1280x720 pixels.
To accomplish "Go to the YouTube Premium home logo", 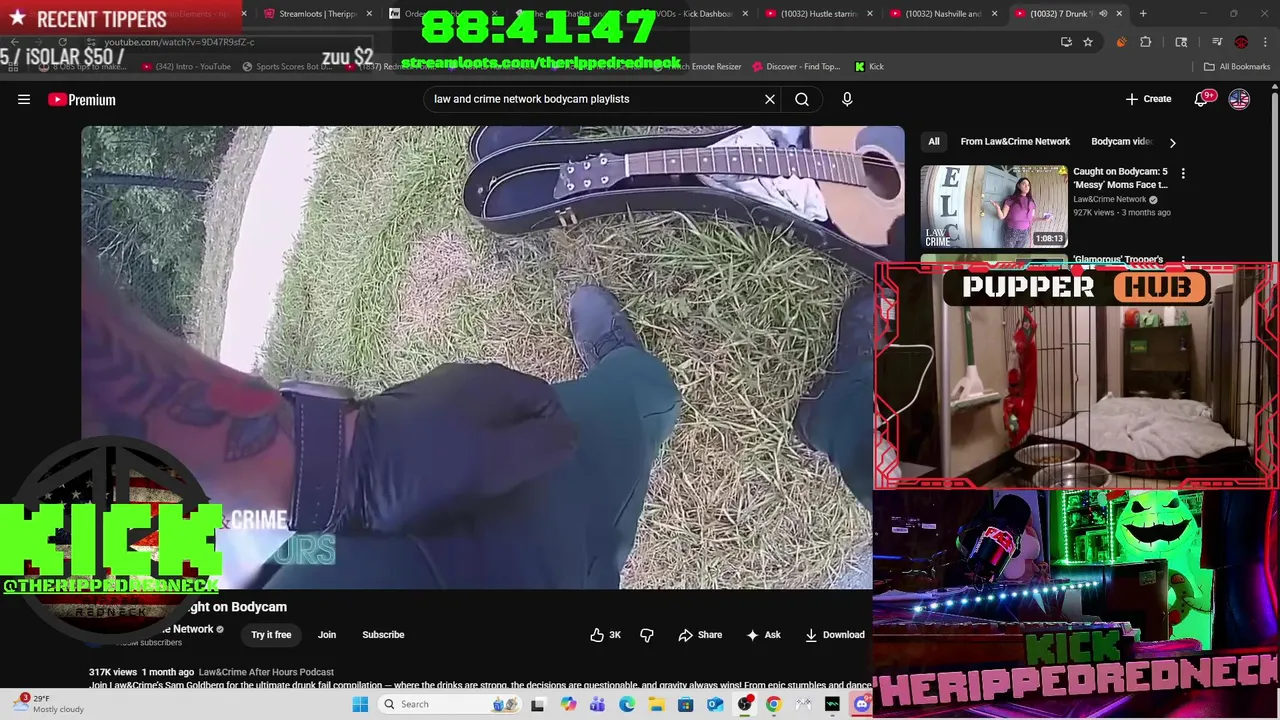I will pyautogui.click(x=82, y=99).
